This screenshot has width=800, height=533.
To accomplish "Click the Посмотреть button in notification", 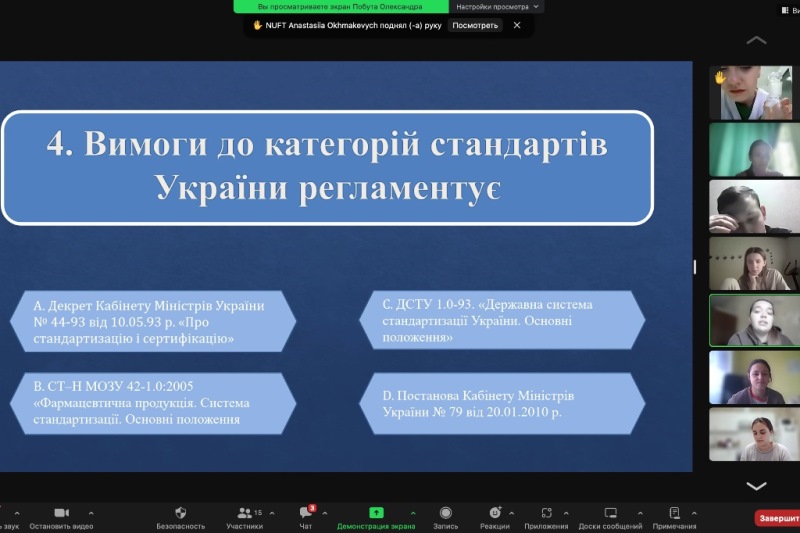I will (x=475, y=25).
